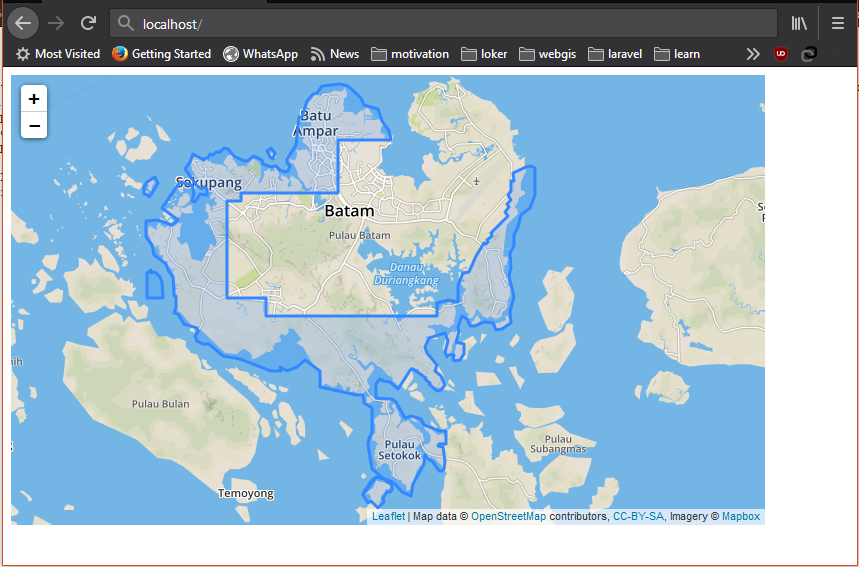Open the webgis bookmark folder
Image resolution: width=859 pixels, height=567 pixels.
click(x=547, y=54)
